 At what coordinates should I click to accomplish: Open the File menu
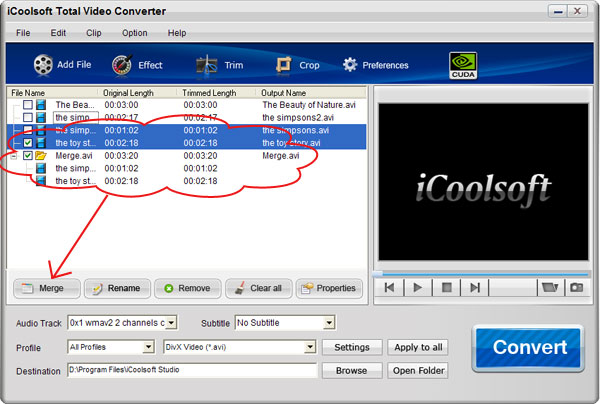click(x=23, y=33)
